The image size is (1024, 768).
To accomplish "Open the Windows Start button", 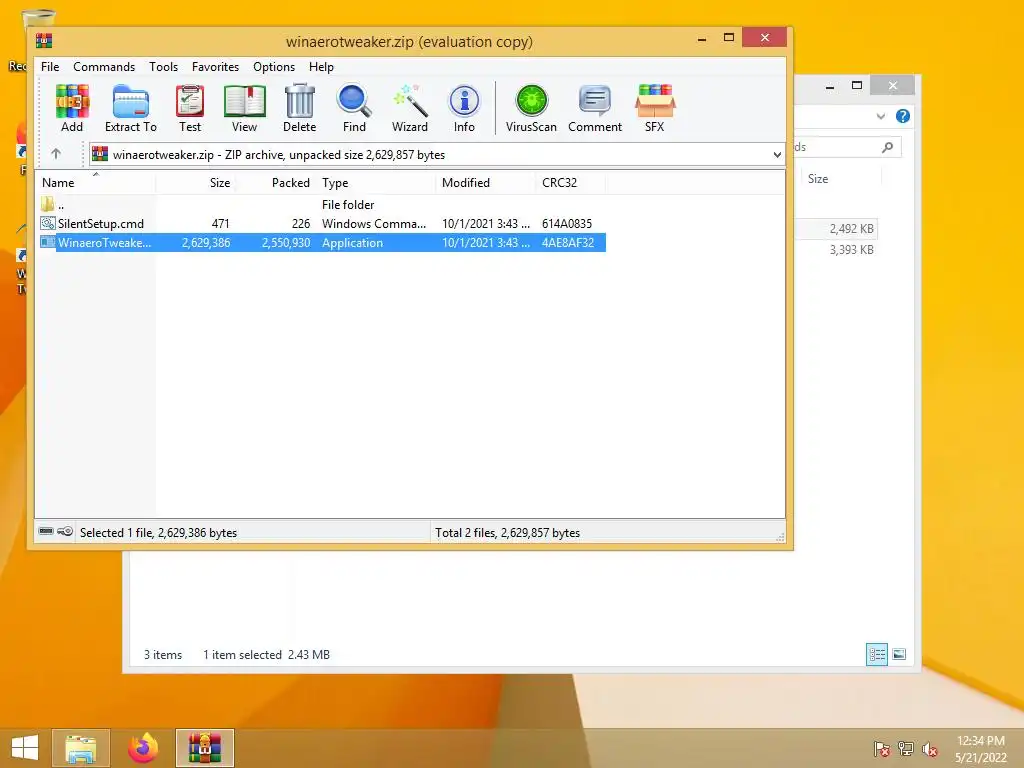I will pyautogui.click(x=25, y=748).
